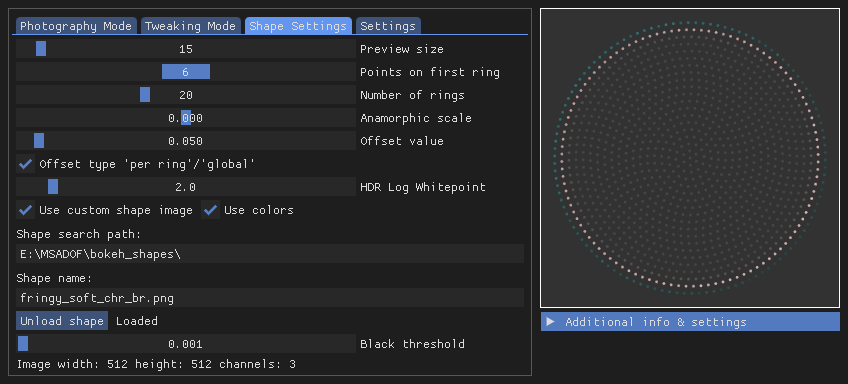Disable Use custom shape image checkbox
The height and width of the screenshot is (384, 848).
click(x=25, y=210)
